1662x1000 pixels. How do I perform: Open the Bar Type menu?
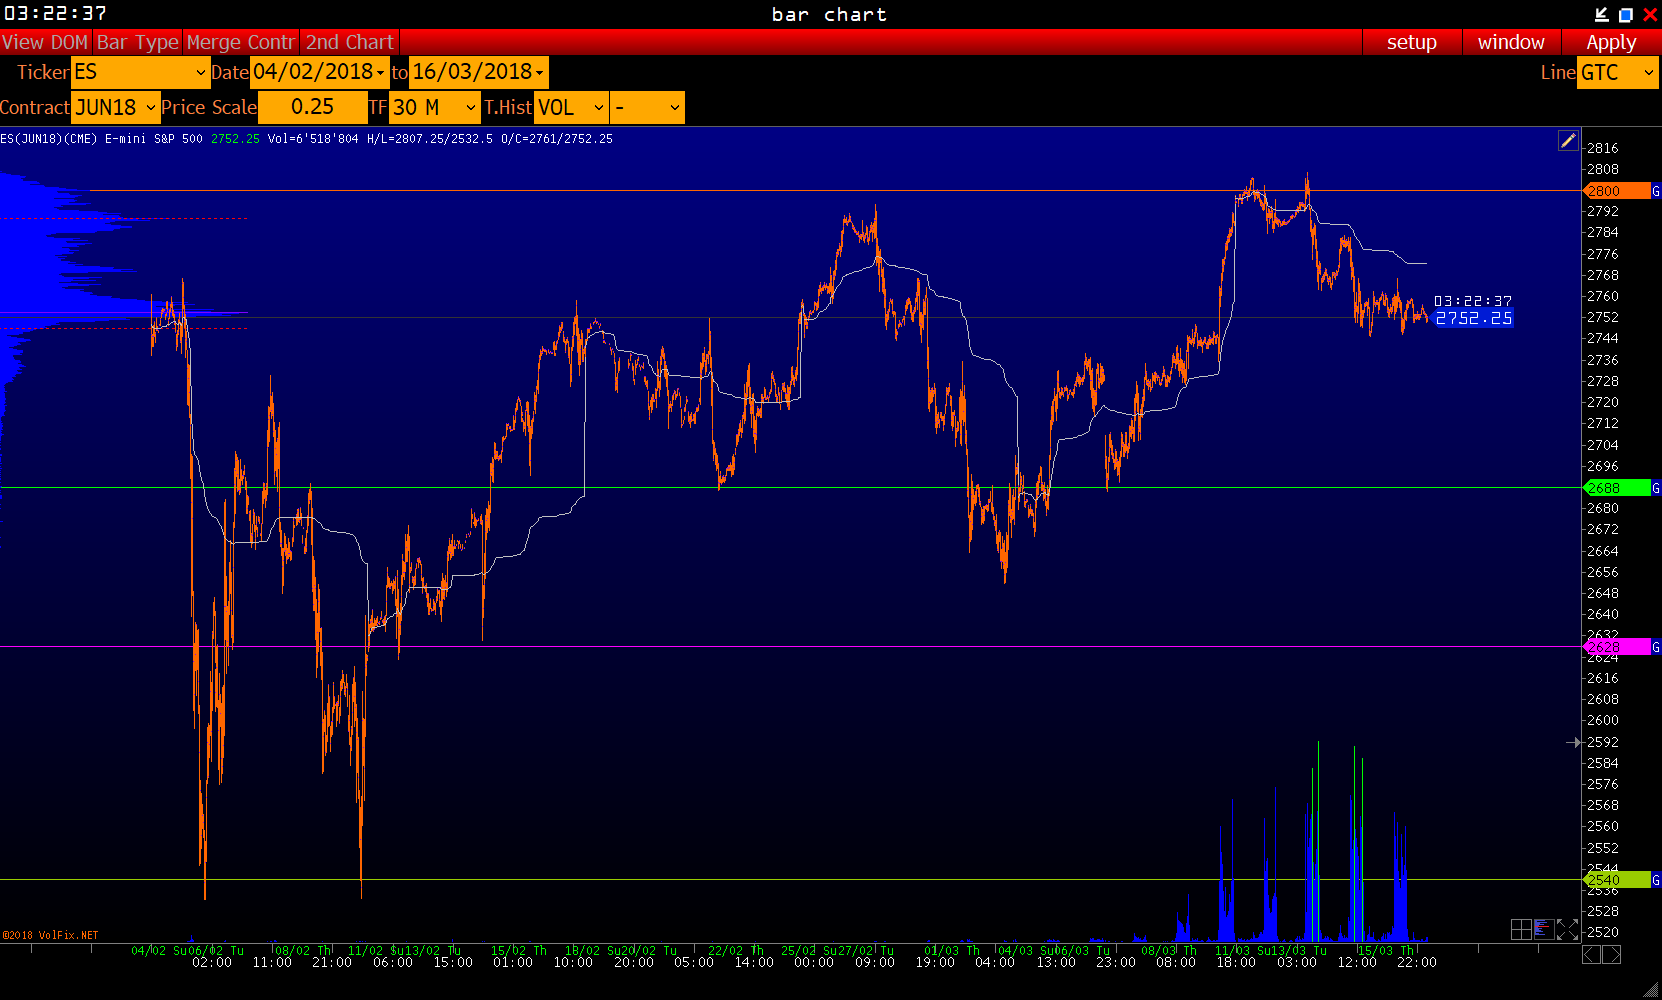click(137, 42)
